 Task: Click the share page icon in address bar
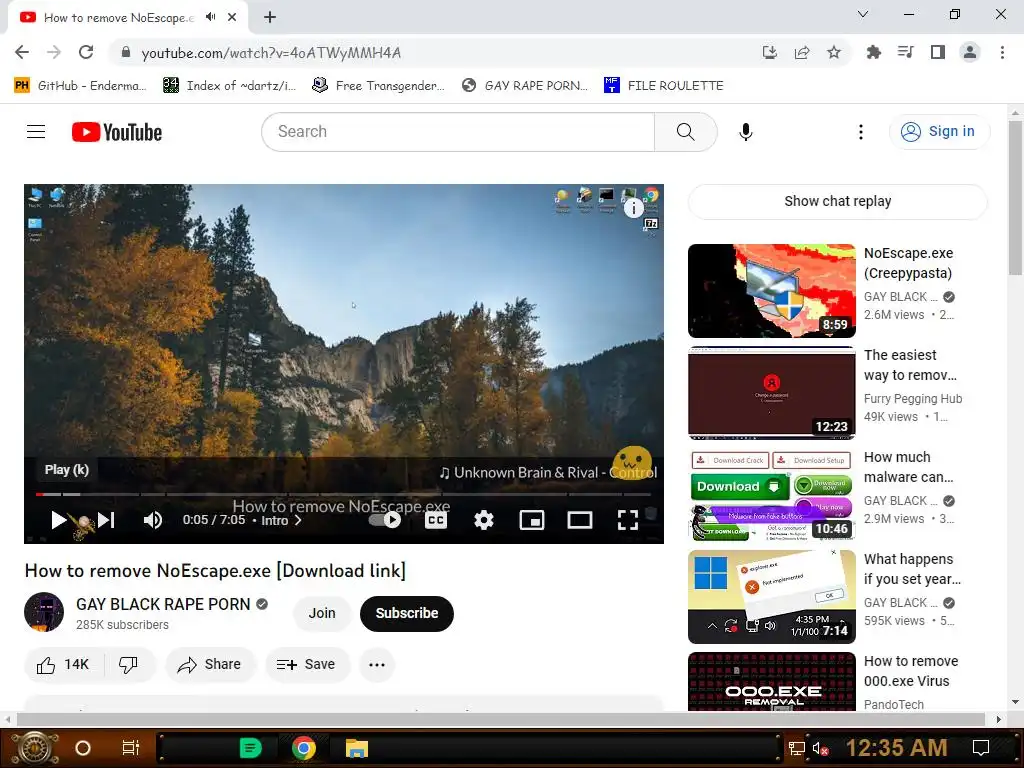pos(802,52)
